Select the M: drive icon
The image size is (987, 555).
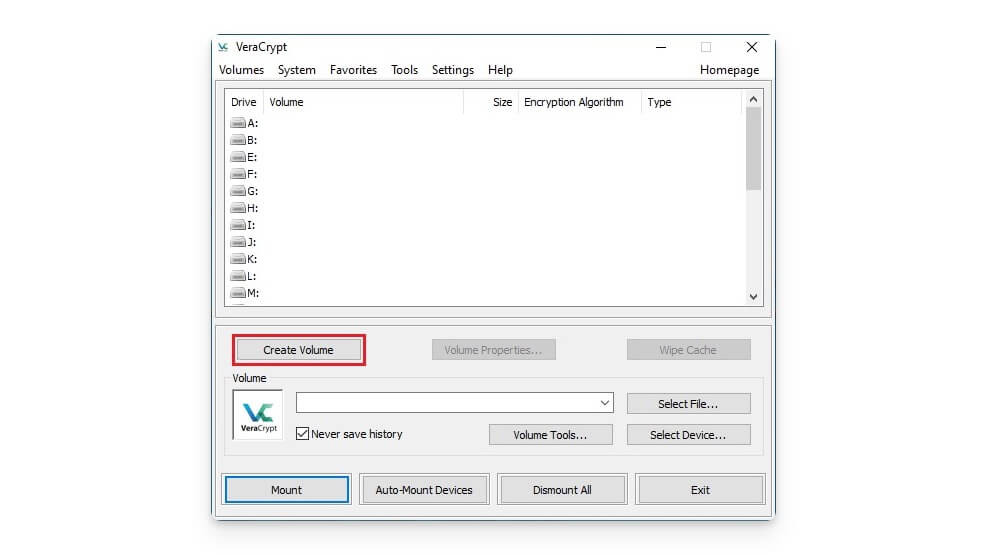pos(238,293)
